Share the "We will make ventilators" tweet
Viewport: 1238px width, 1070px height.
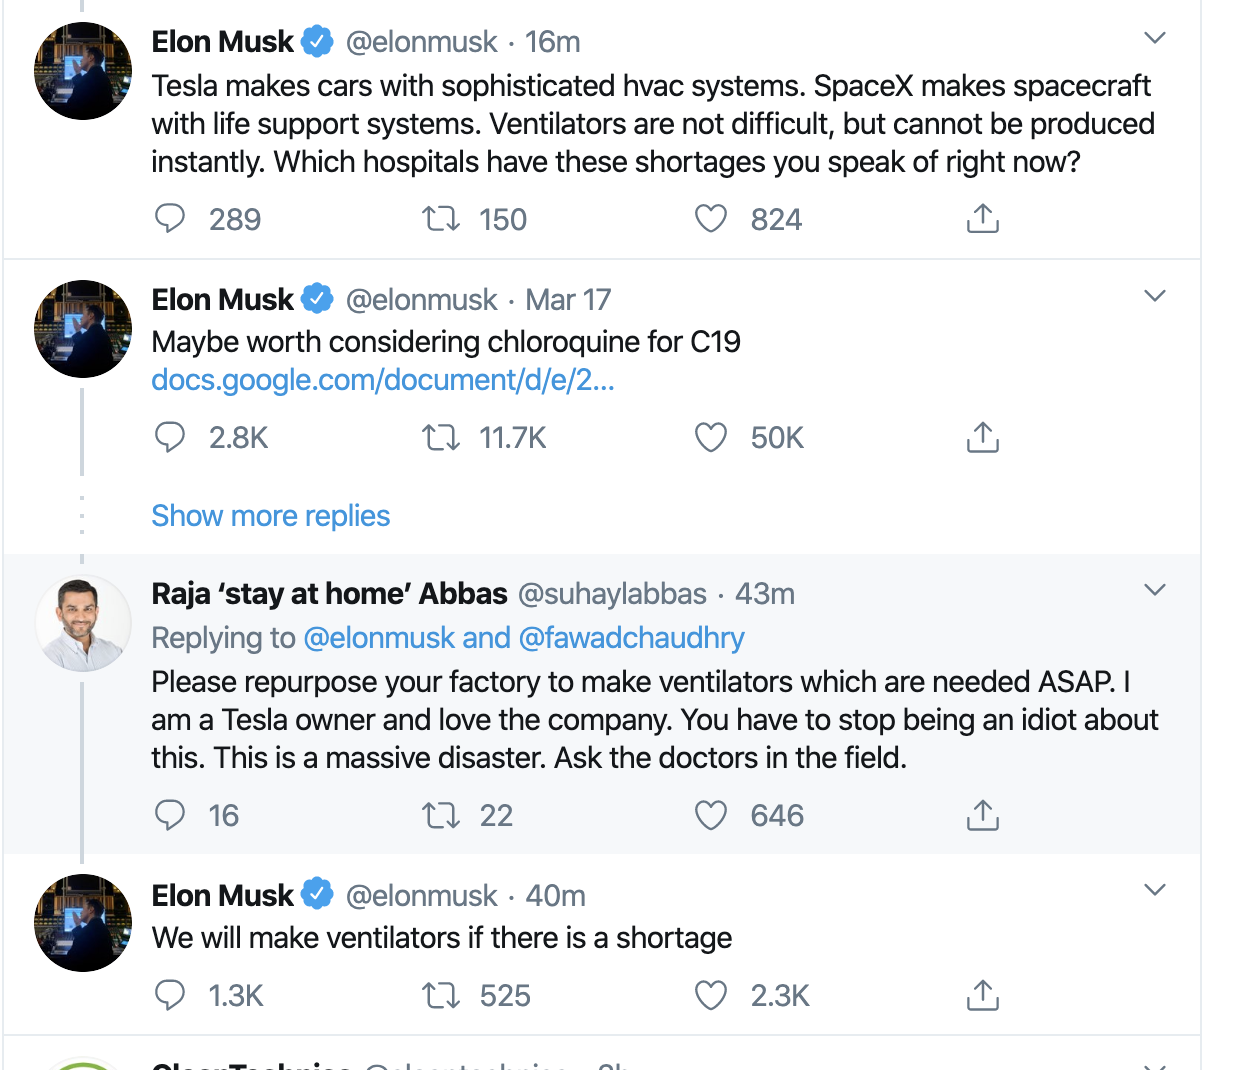[982, 995]
